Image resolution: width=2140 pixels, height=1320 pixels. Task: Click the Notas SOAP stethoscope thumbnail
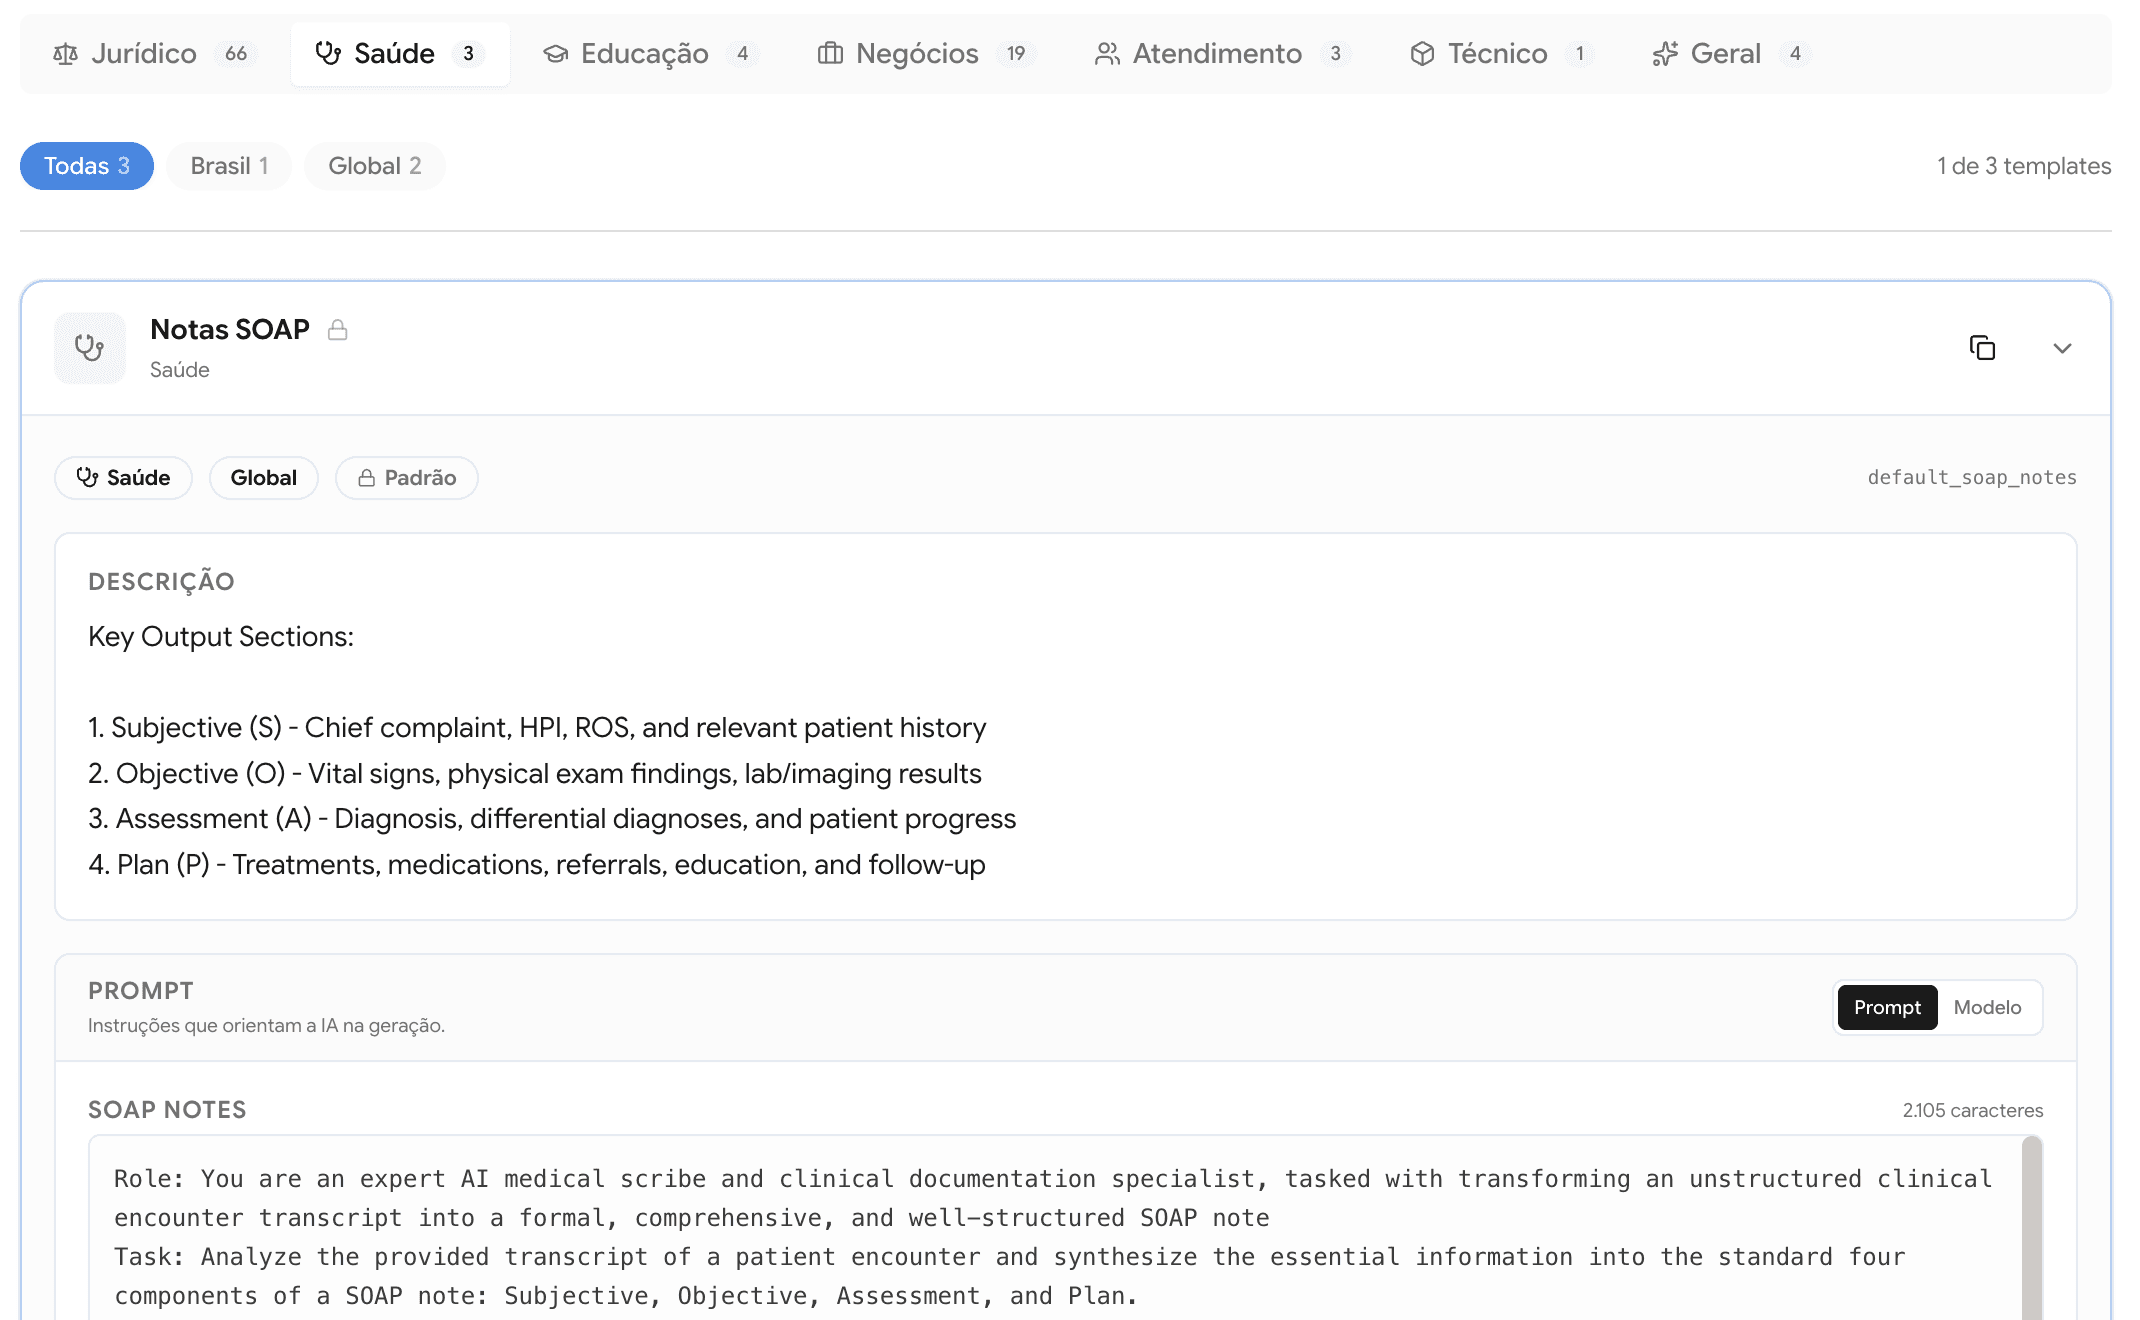tap(90, 348)
